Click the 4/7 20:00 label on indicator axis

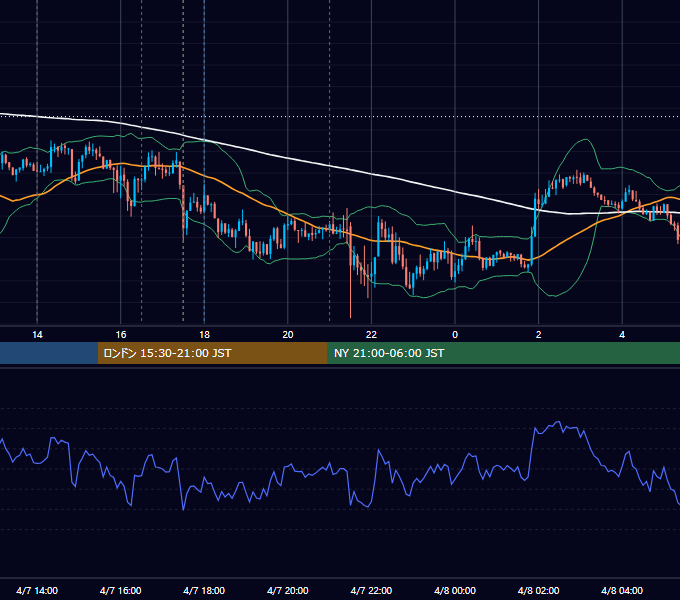click(x=288, y=590)
